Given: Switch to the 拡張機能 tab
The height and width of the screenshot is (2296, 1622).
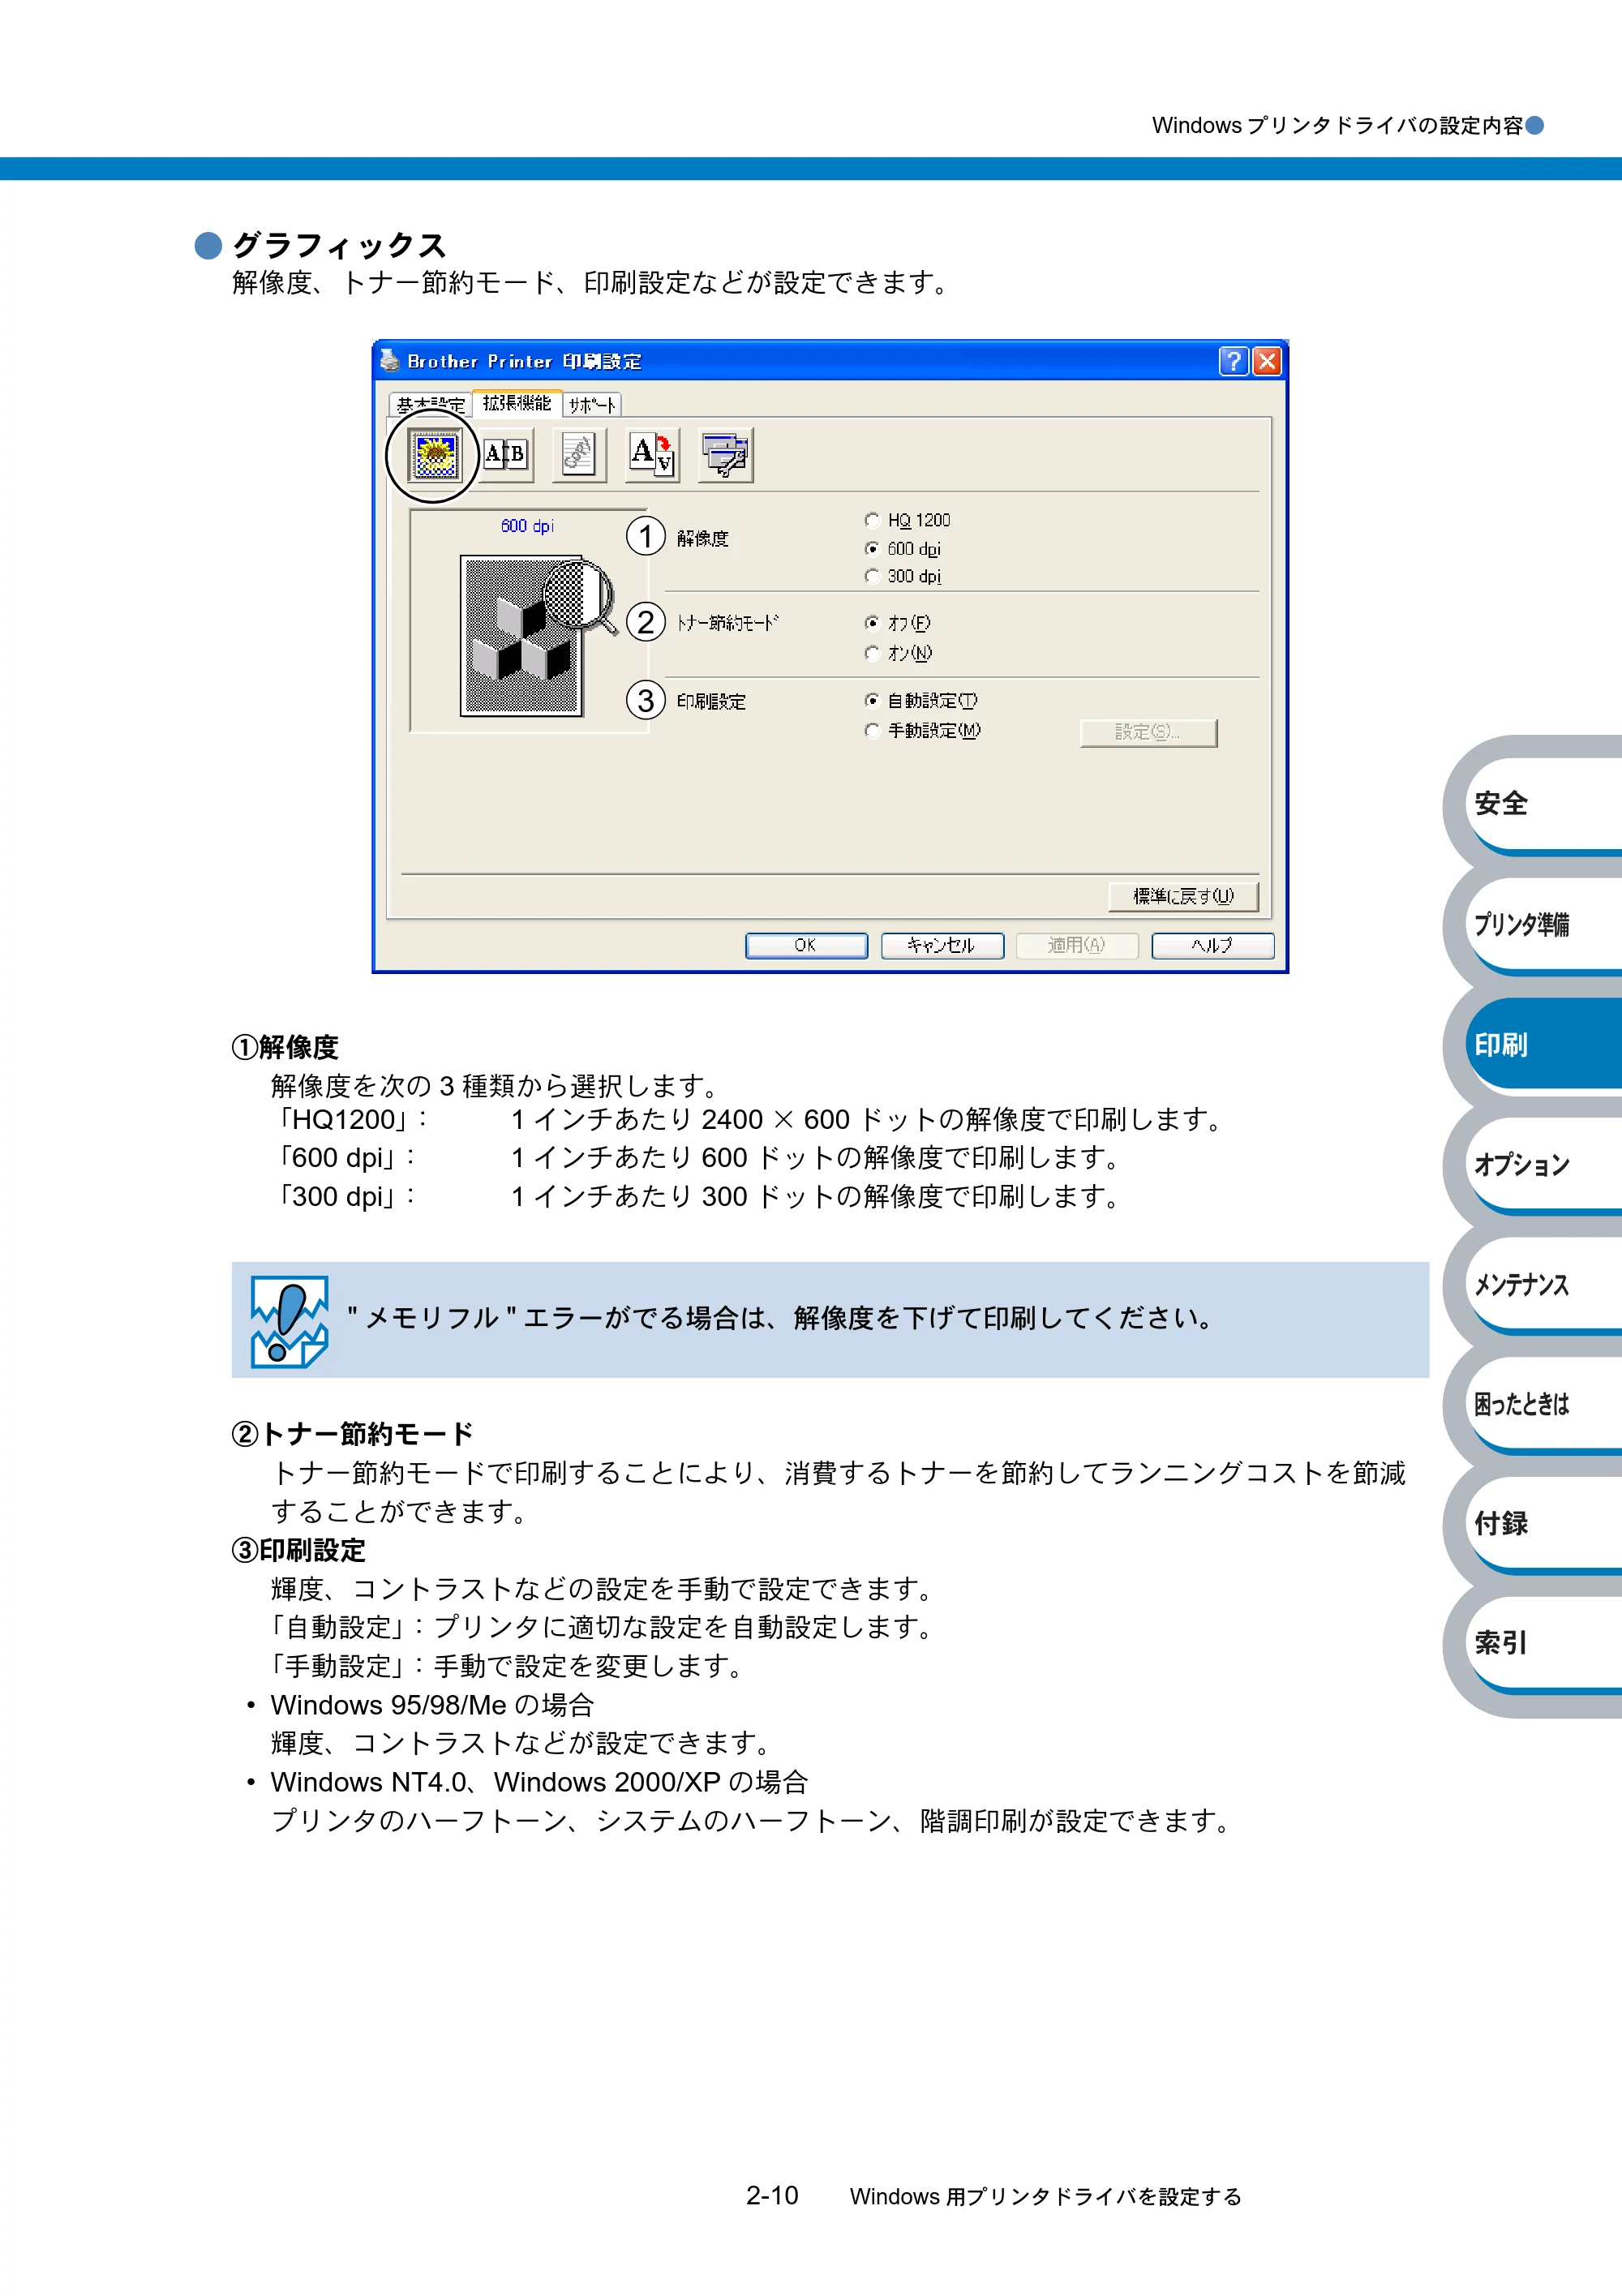Looking at the screenshot, I should pyautogui.click(x=517, y=402).
